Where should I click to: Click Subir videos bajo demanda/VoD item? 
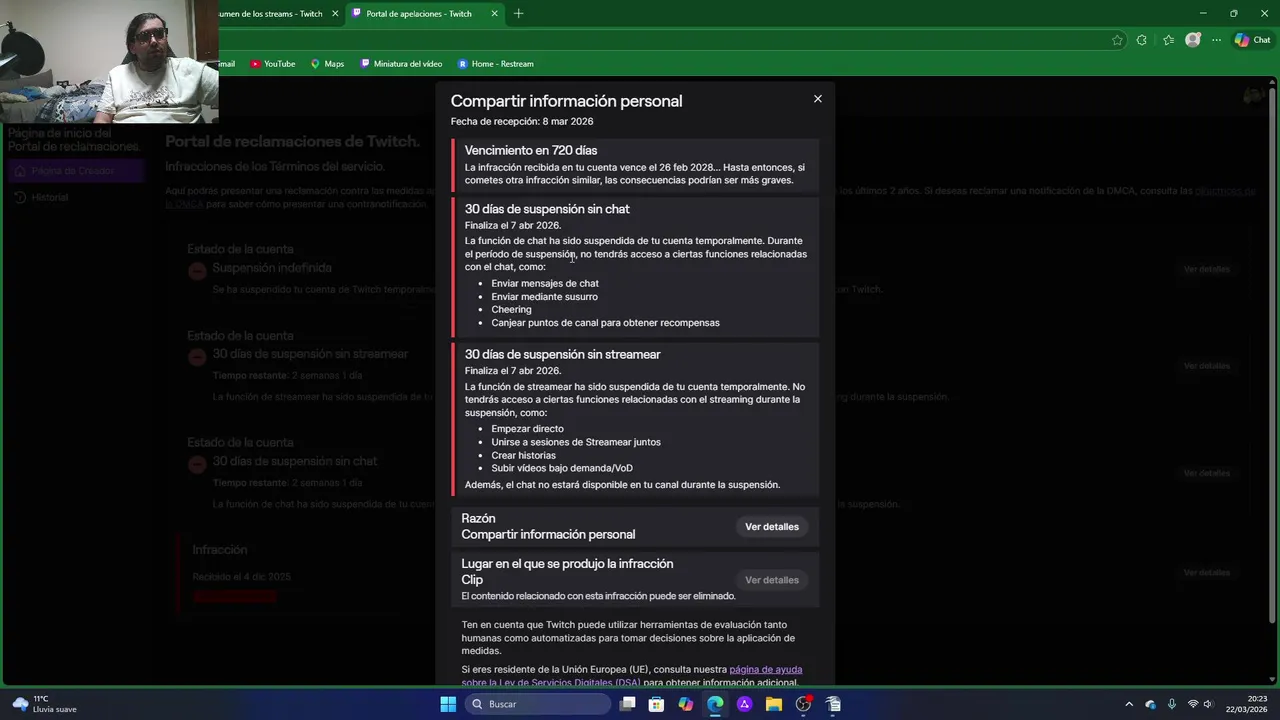pos(562,468)
